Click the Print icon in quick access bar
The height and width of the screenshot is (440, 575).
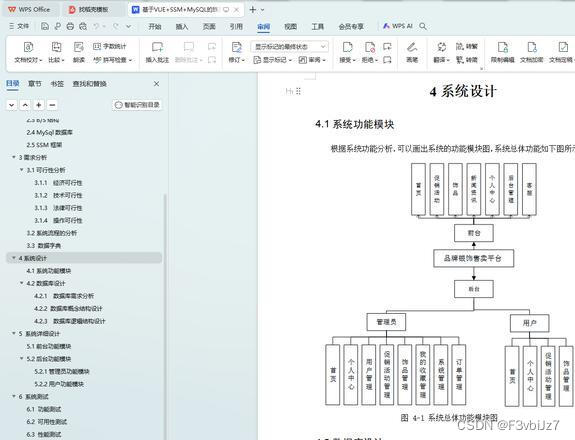pyautogui.click(x=70, y=26)
